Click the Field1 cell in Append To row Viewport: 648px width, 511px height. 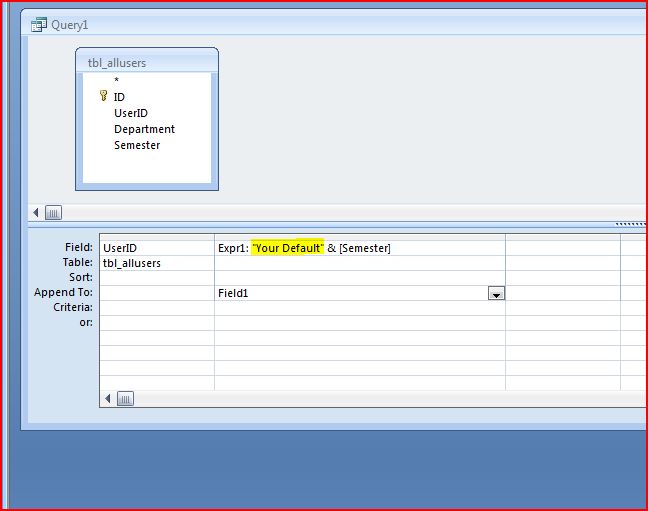351,293
